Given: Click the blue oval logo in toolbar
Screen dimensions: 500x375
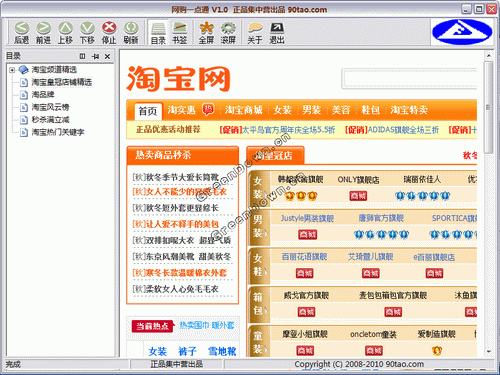Looking at the screenshot, I should click(x=462, y=32).
